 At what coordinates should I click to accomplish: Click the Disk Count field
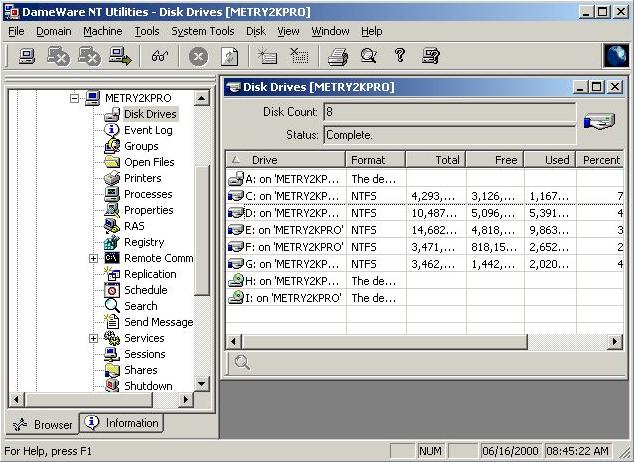coord(450,112)
